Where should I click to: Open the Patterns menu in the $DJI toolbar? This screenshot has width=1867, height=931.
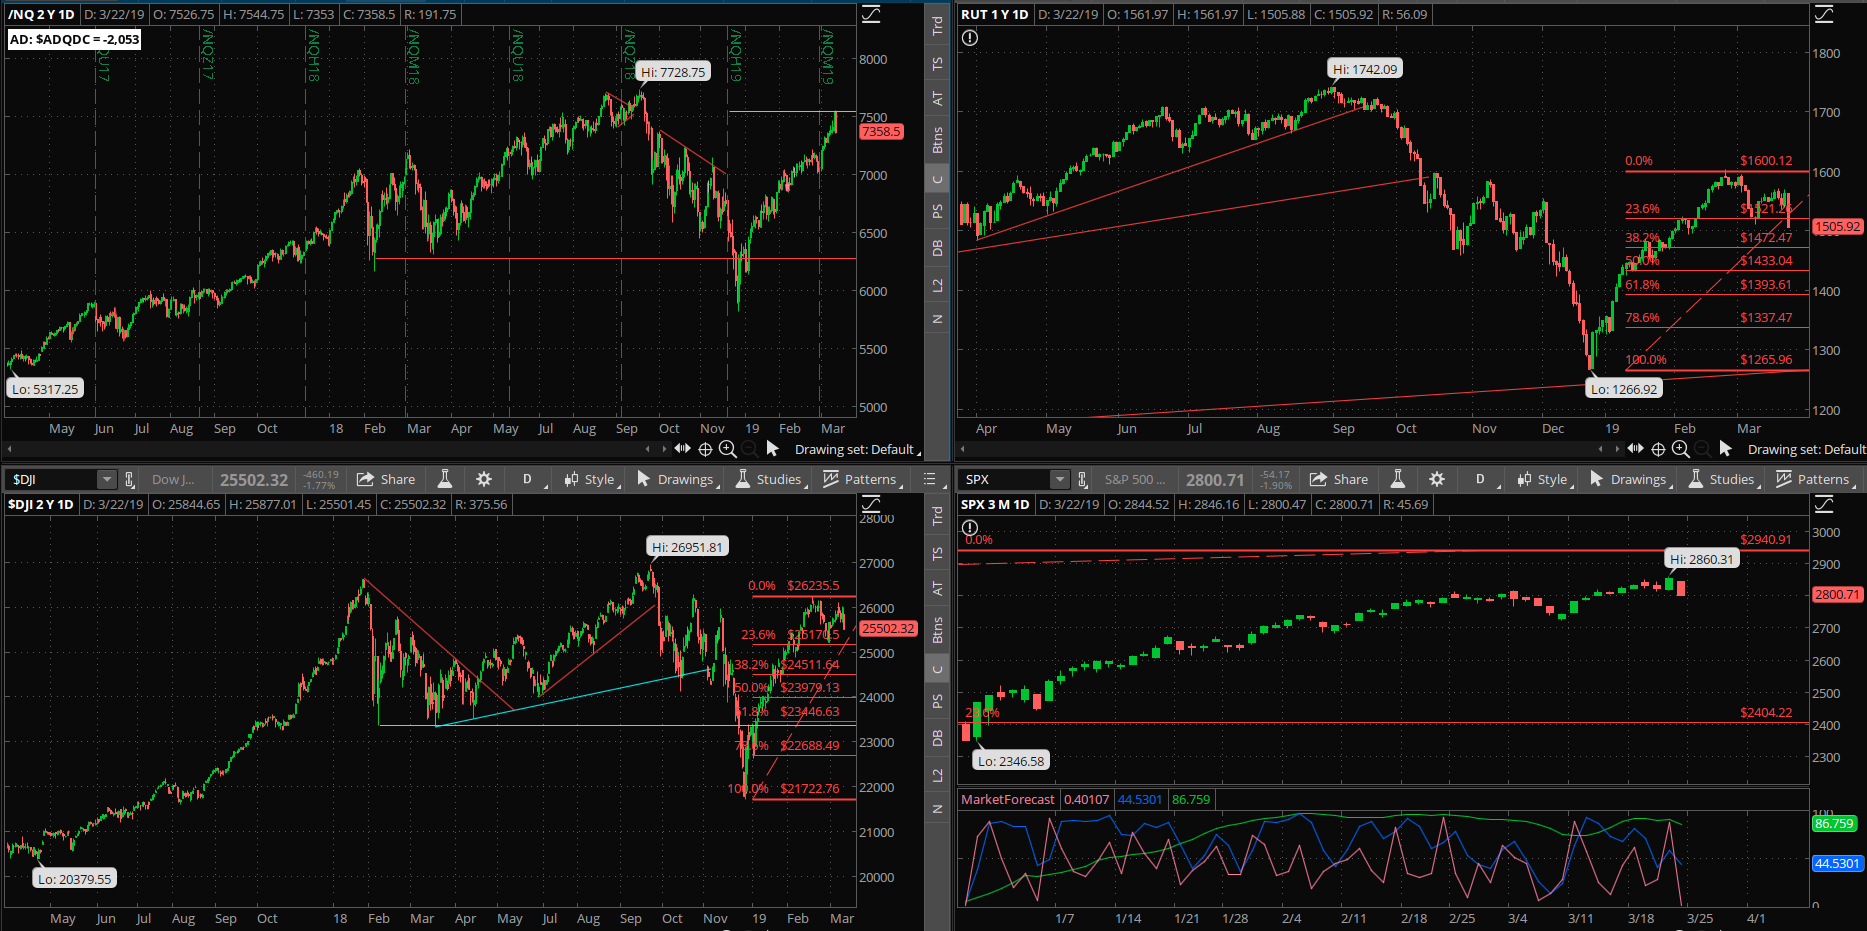(862, 479)
